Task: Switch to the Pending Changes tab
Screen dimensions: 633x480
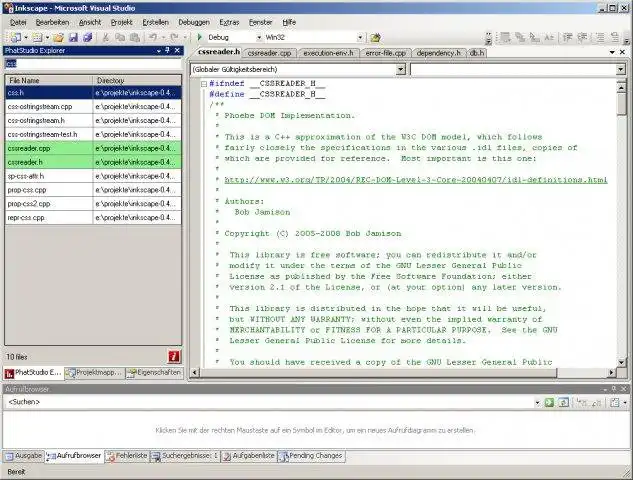Action: [311, 456]
